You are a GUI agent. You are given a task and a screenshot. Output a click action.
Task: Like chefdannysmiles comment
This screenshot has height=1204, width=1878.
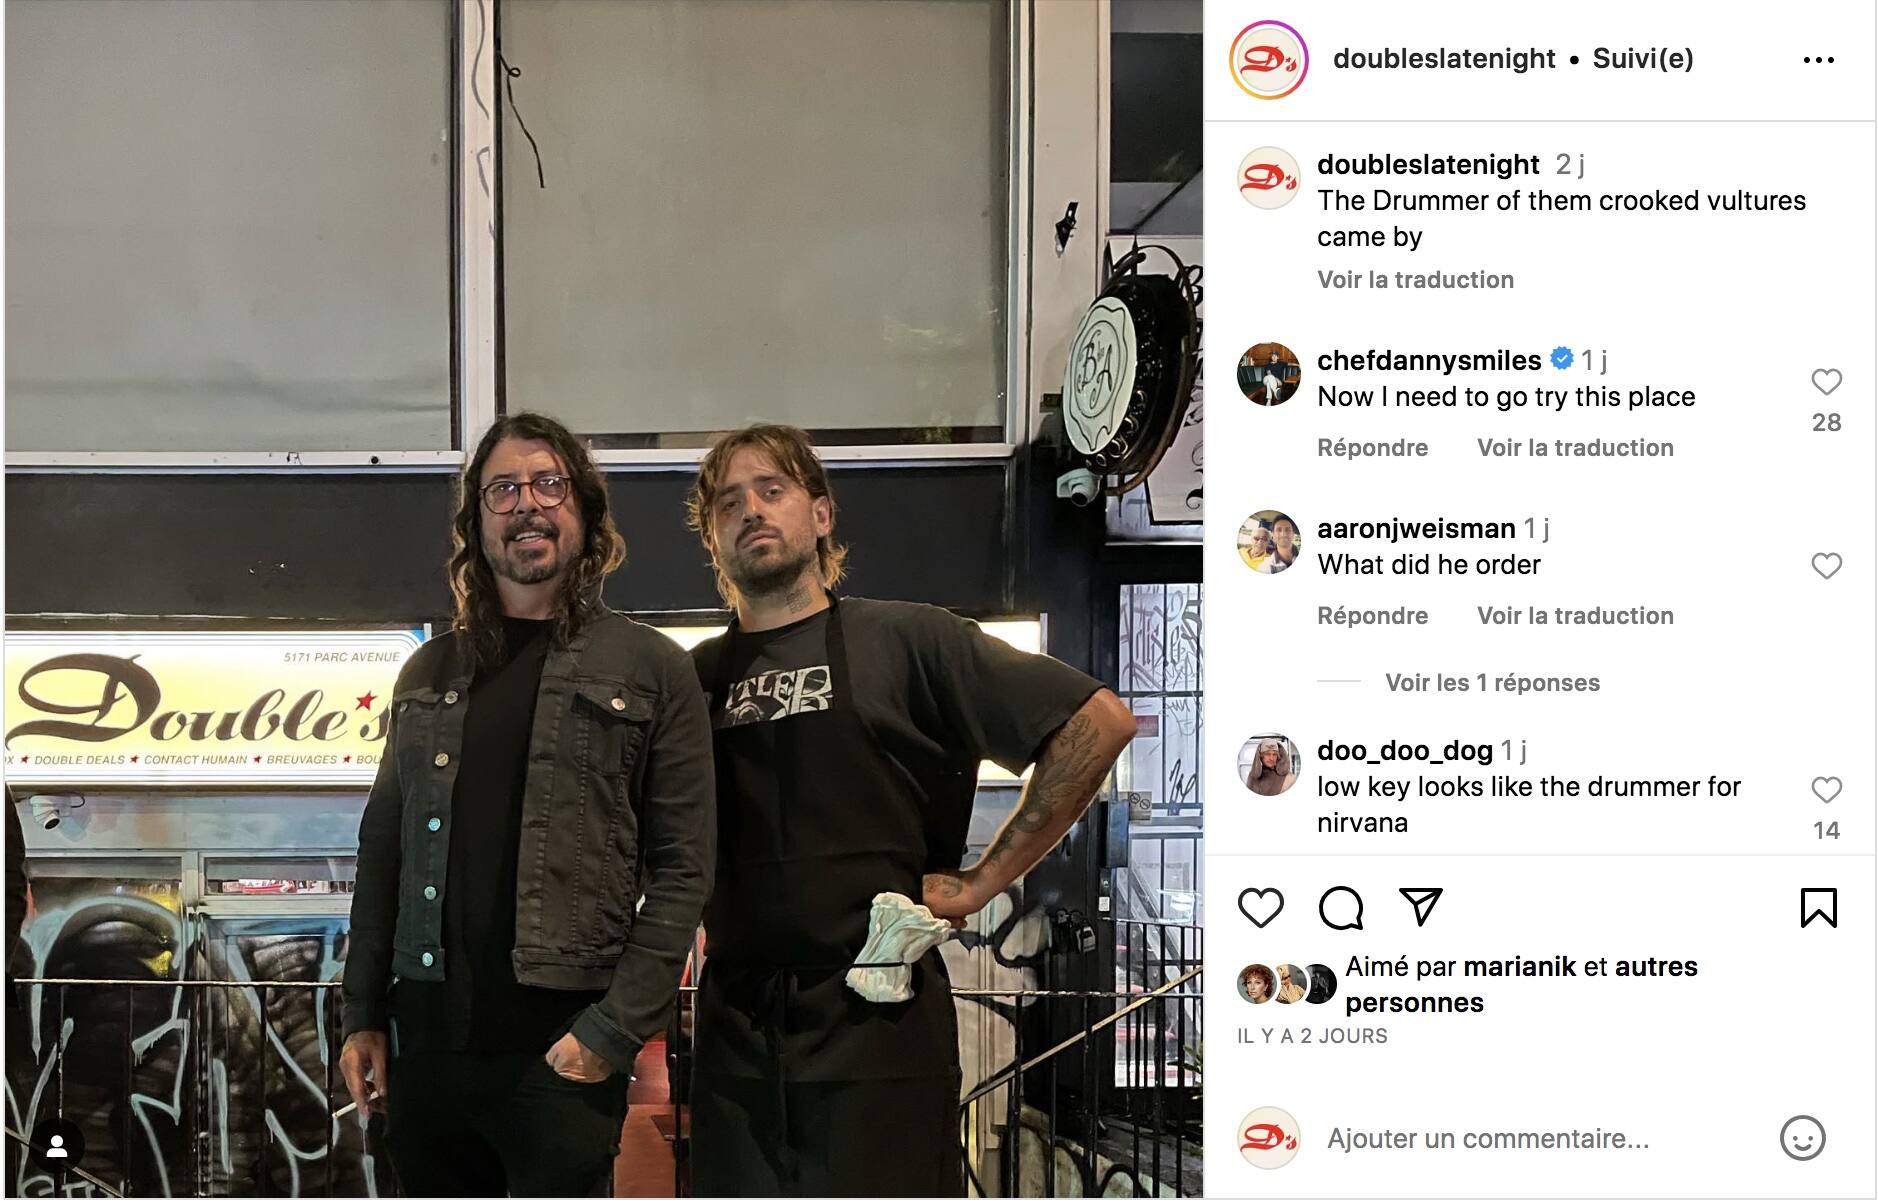[x=1826, y=381]
